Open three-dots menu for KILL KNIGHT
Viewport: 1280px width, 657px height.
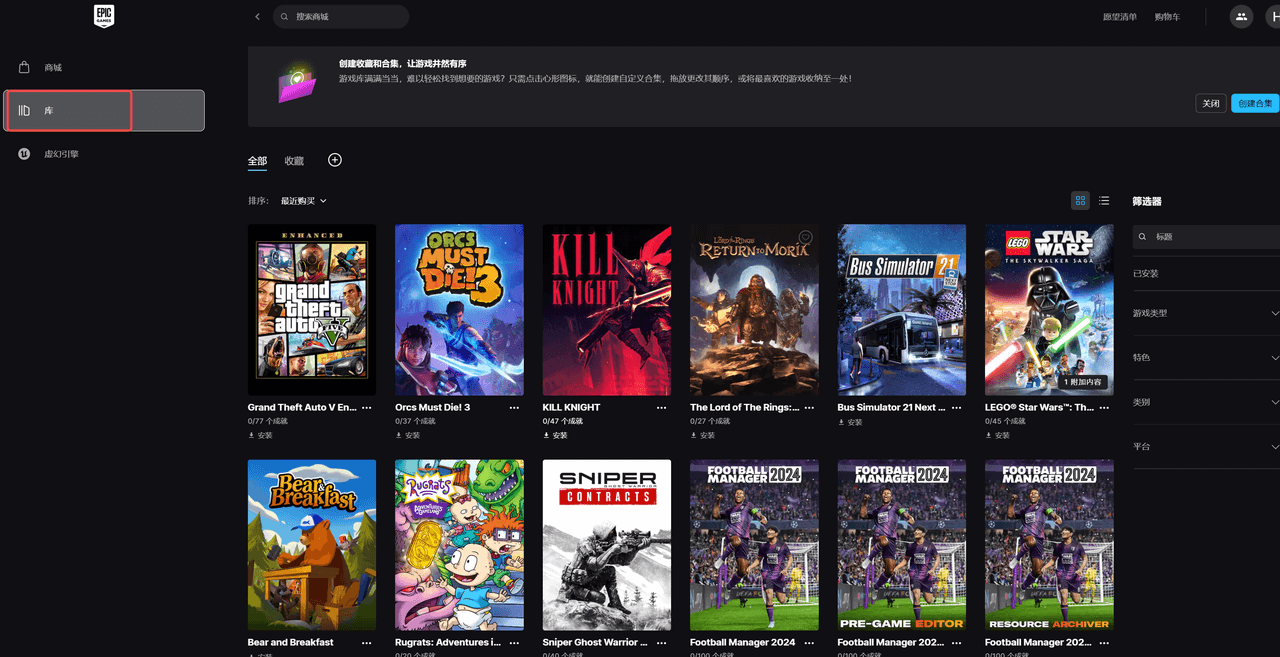(661, 408)
